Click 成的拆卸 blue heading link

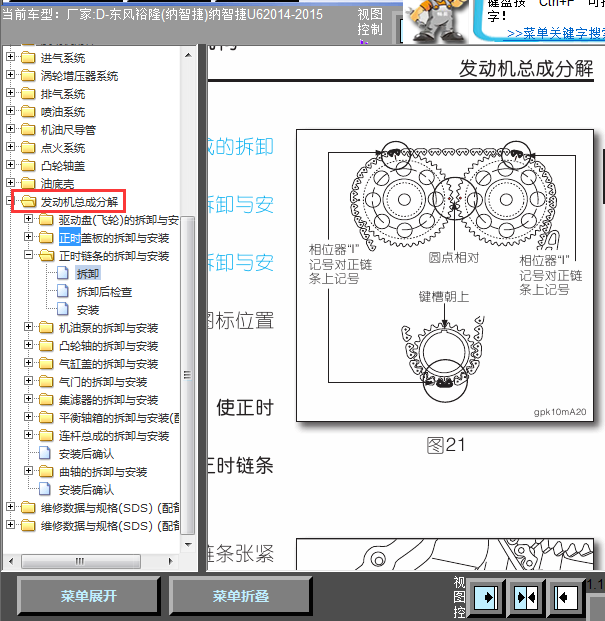[x=241, y=147]
